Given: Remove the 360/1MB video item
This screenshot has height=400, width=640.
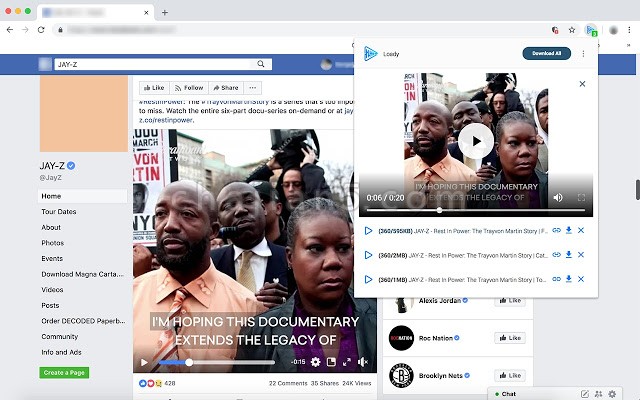Looking at the screenshot, I should tap(581, 279).
